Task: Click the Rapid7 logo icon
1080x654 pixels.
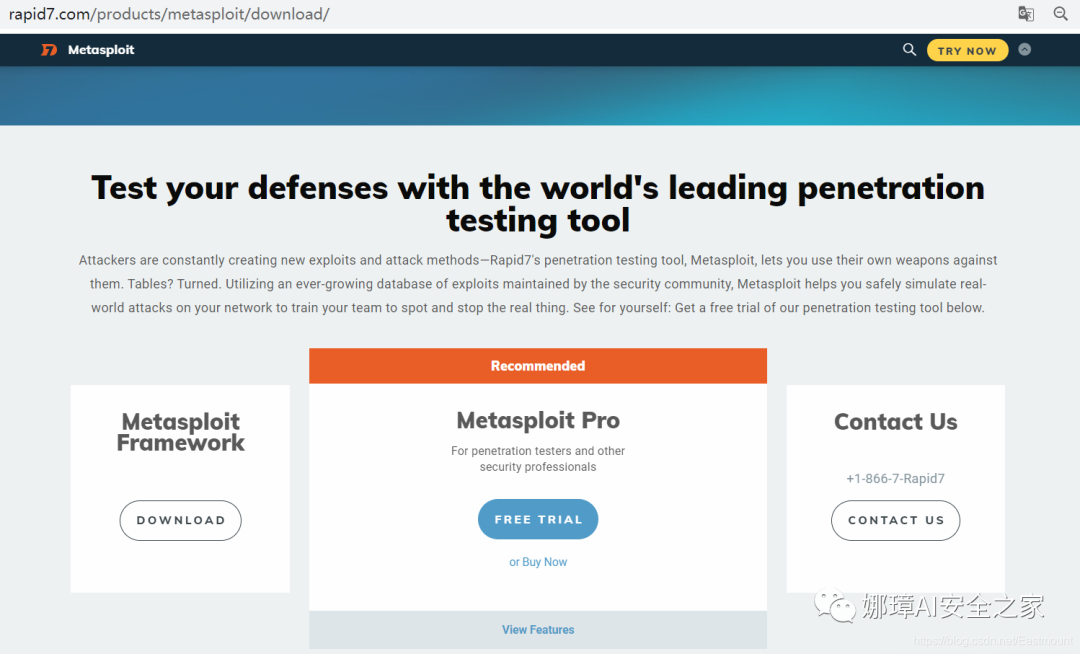Action: point(49,50)
